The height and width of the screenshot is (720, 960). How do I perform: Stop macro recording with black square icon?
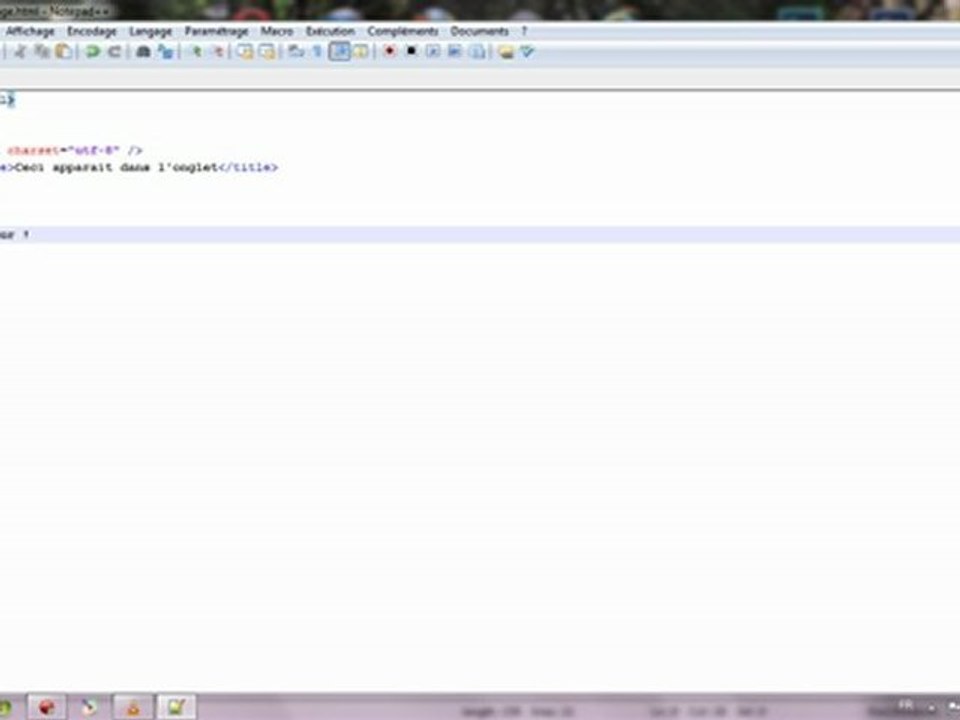411,52
